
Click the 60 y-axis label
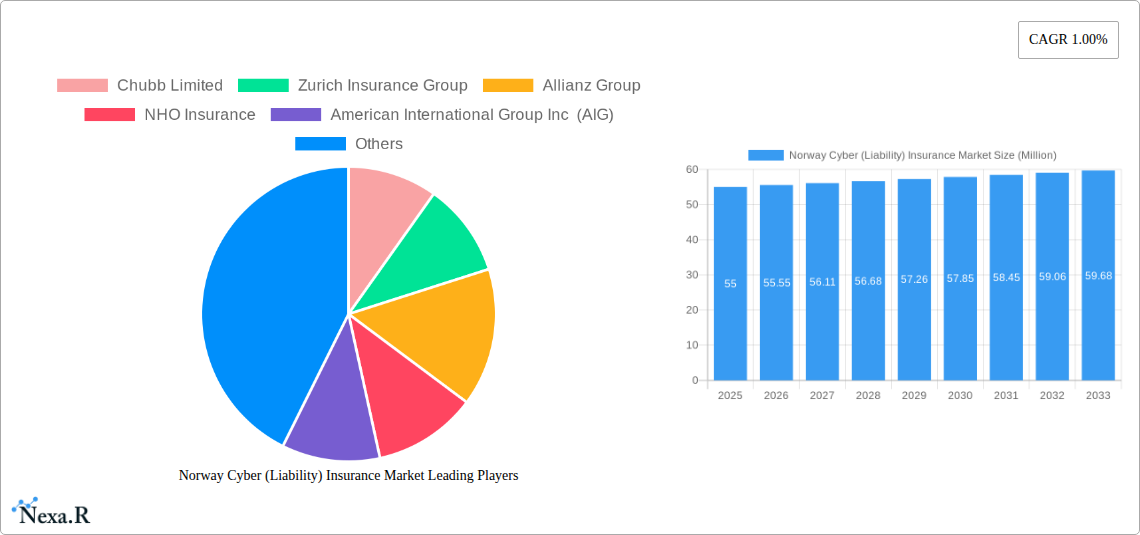click(691, 169)
